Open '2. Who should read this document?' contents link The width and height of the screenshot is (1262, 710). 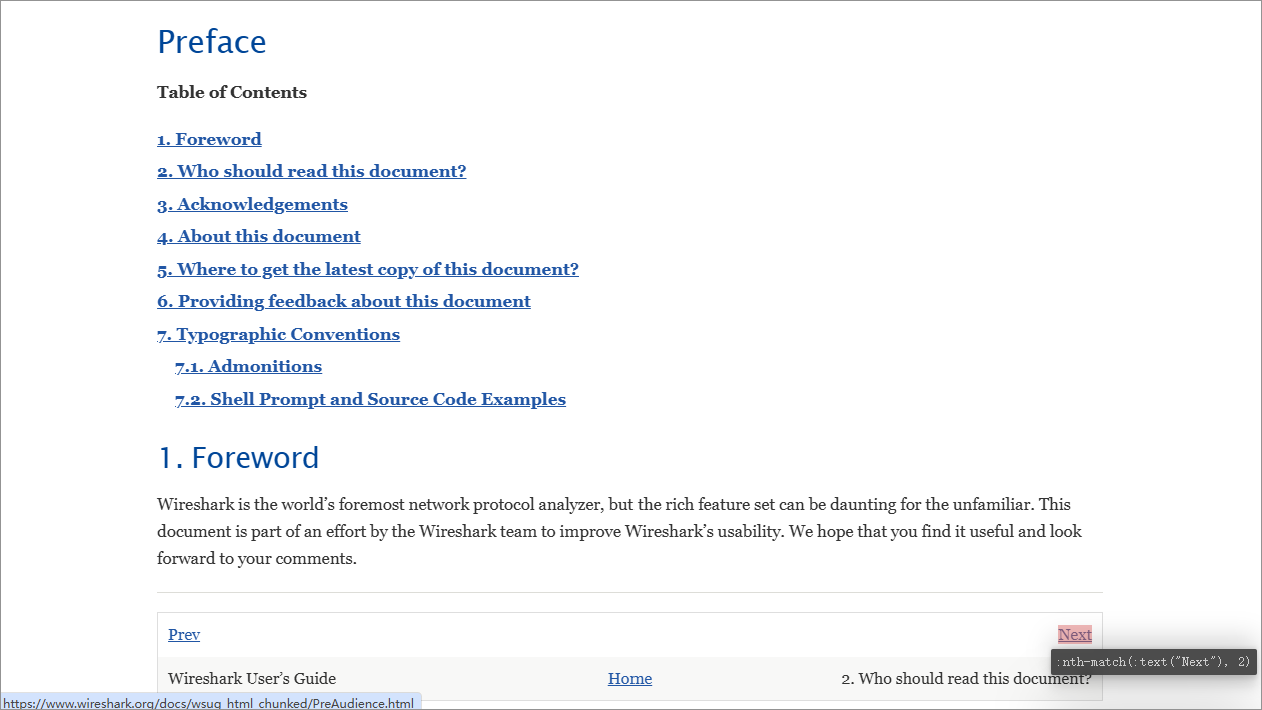point(311,171)
